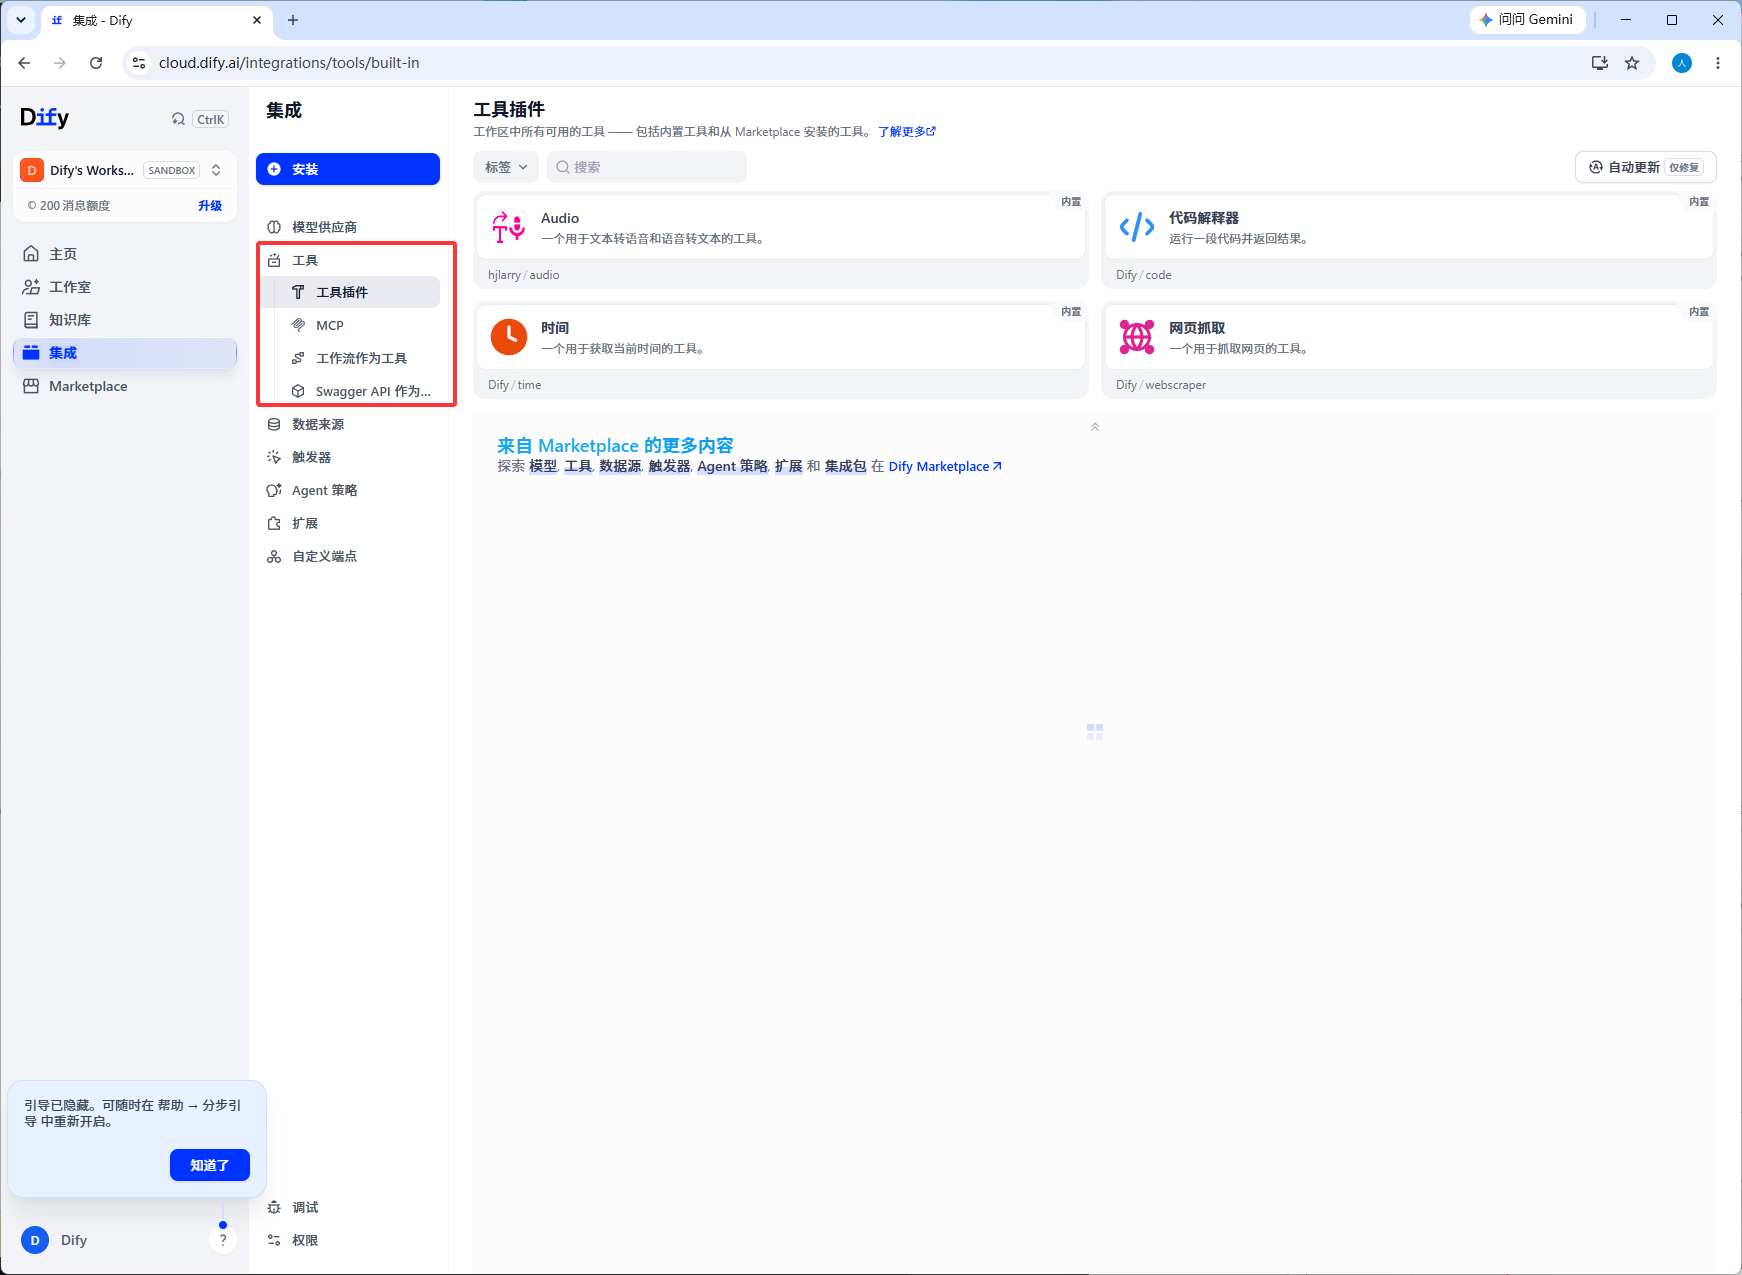
Task: Select 集成 in the sidebar
Action: [125, 353]
